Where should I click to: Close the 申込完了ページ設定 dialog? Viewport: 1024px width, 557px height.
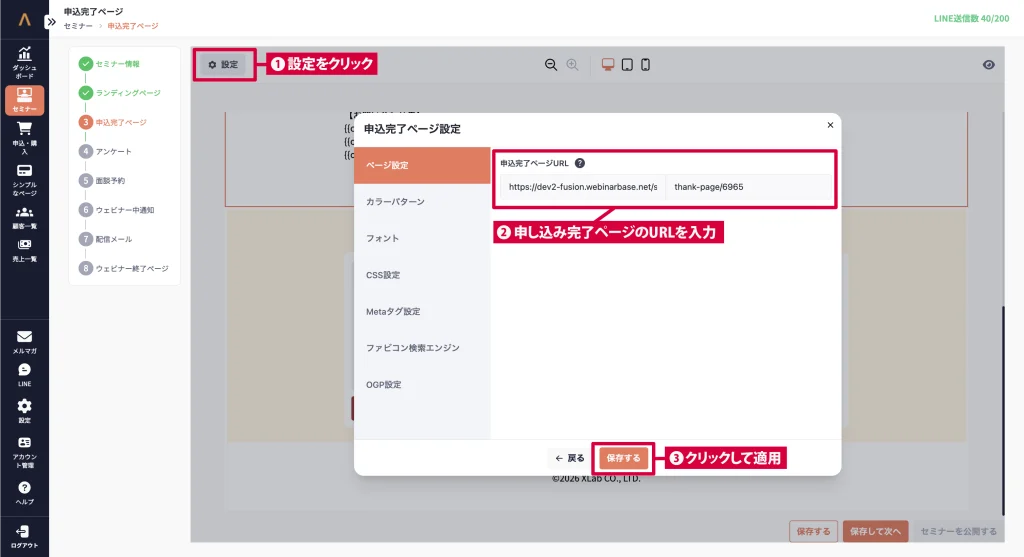830,125
